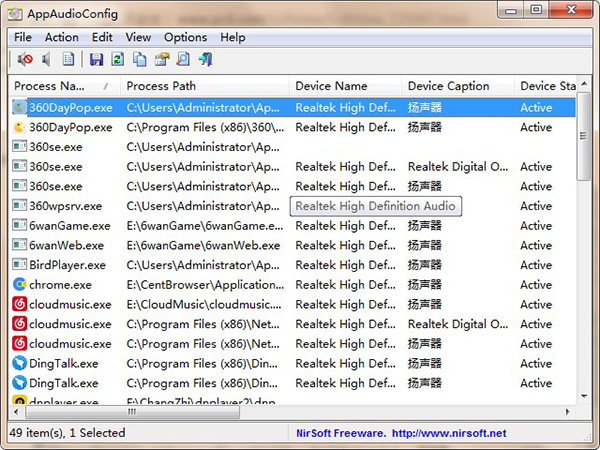600x450 pixels.
Task: Open the View menu
Action: 138,38
